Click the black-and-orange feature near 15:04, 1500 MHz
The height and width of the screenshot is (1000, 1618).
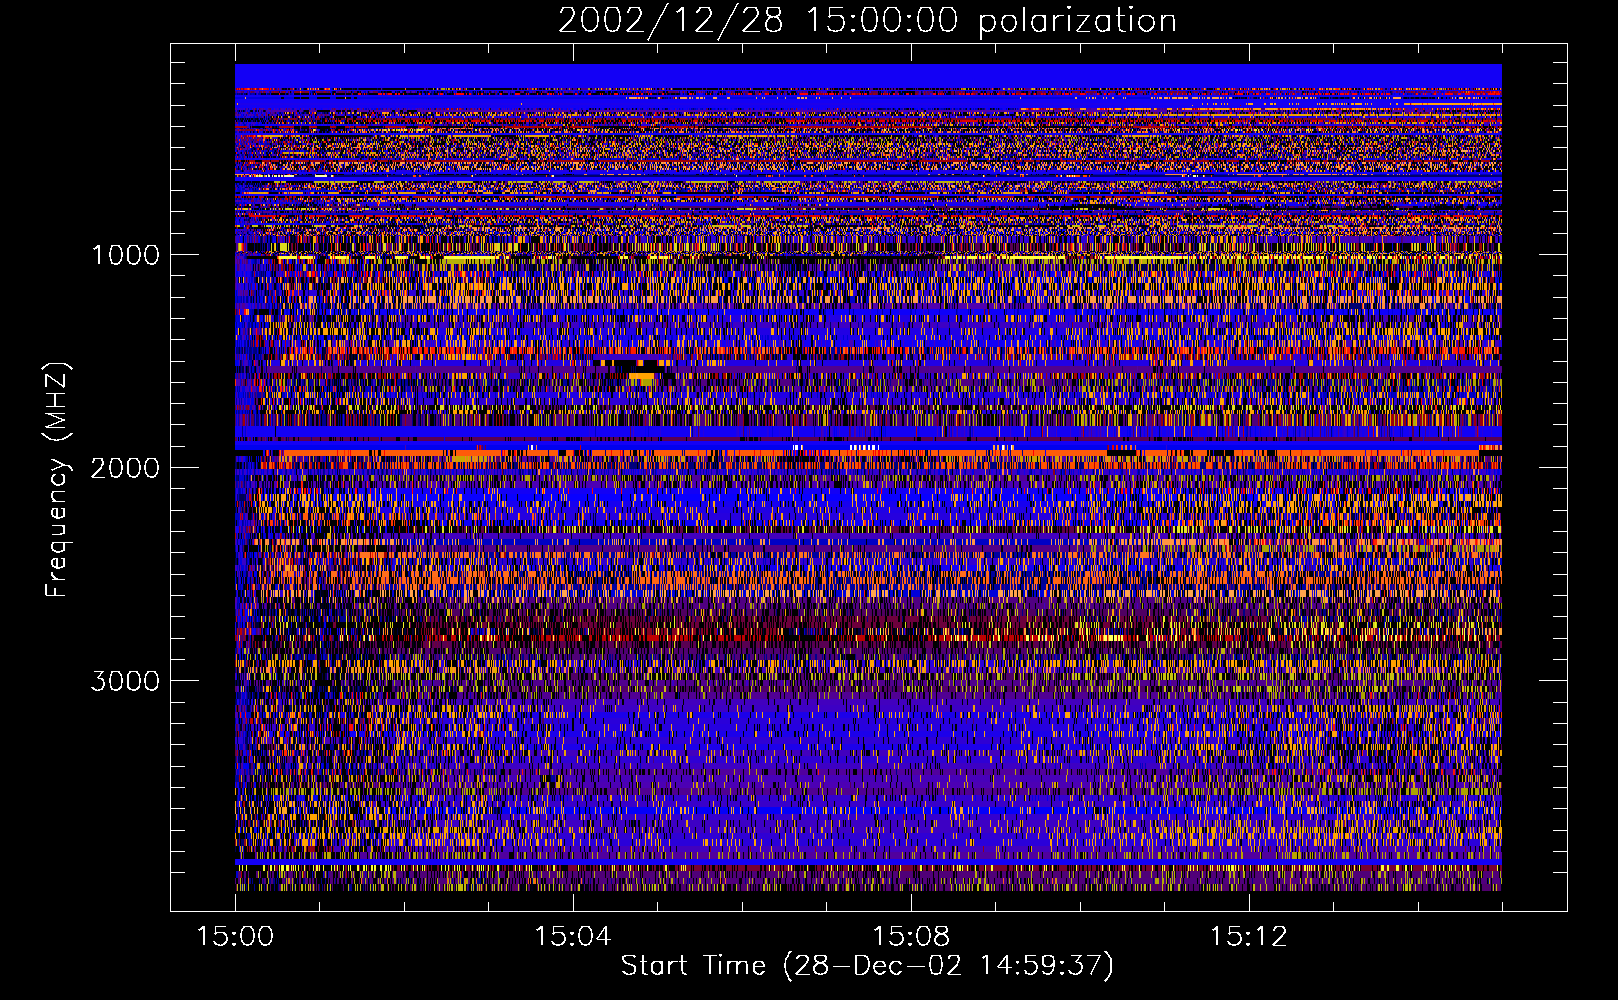tap(637, 371)
